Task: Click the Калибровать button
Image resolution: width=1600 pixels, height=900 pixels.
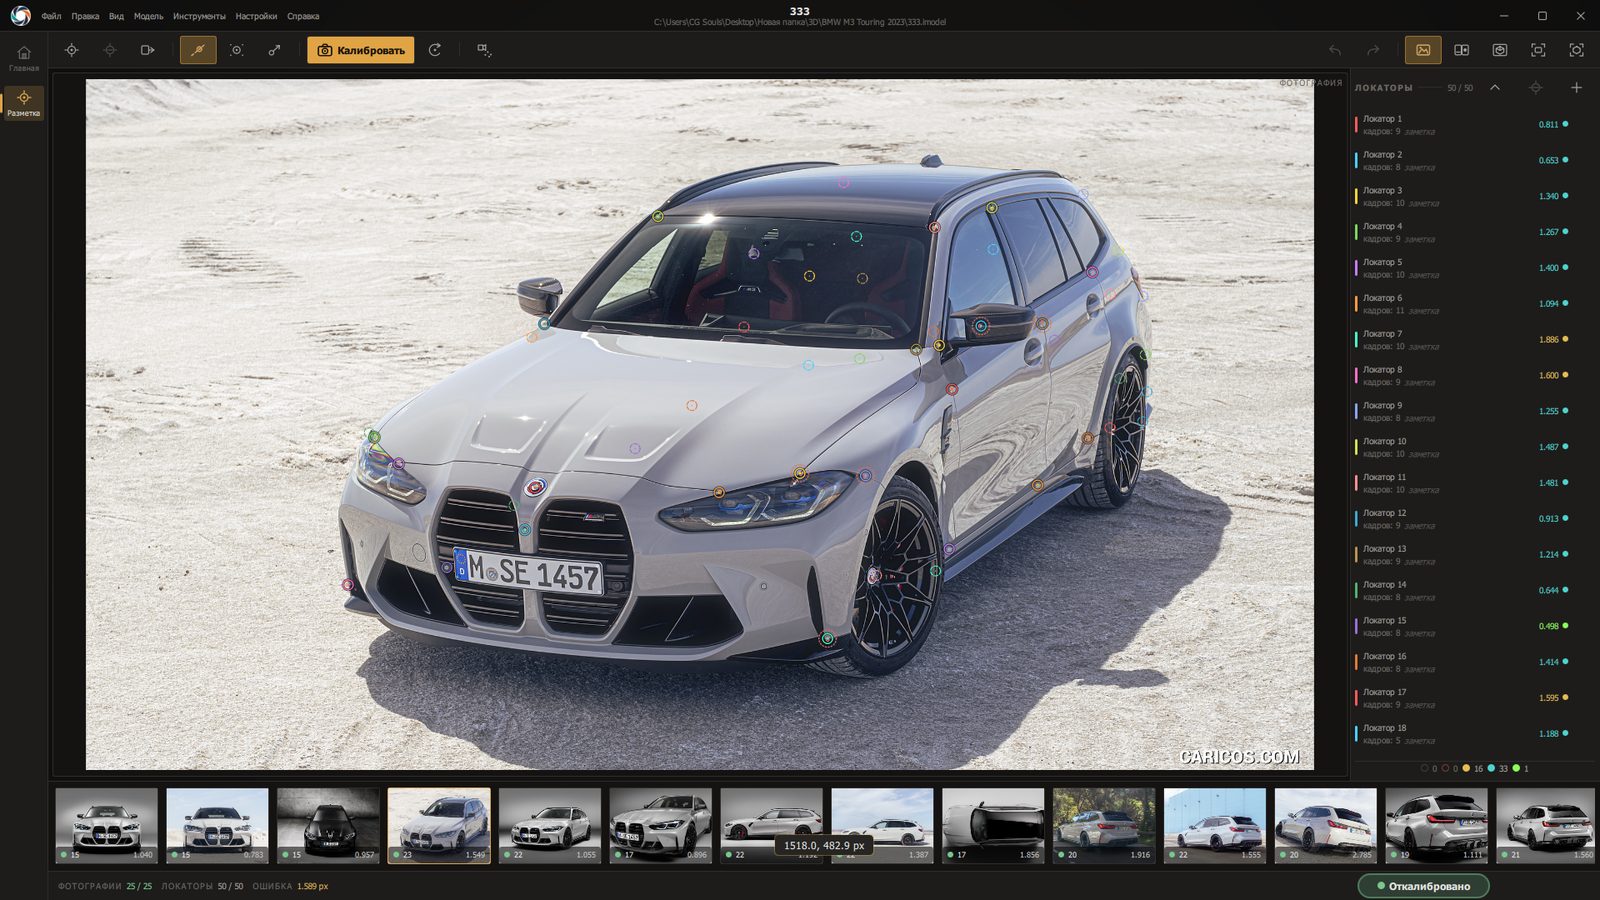Action: pos(360,50)
